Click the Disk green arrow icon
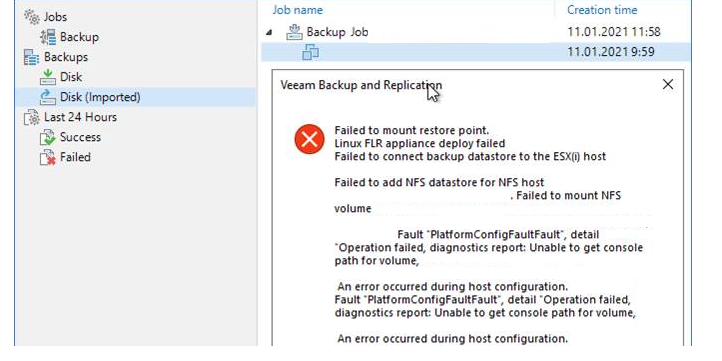Screen dimensions: 722x361 click(48, 77)
